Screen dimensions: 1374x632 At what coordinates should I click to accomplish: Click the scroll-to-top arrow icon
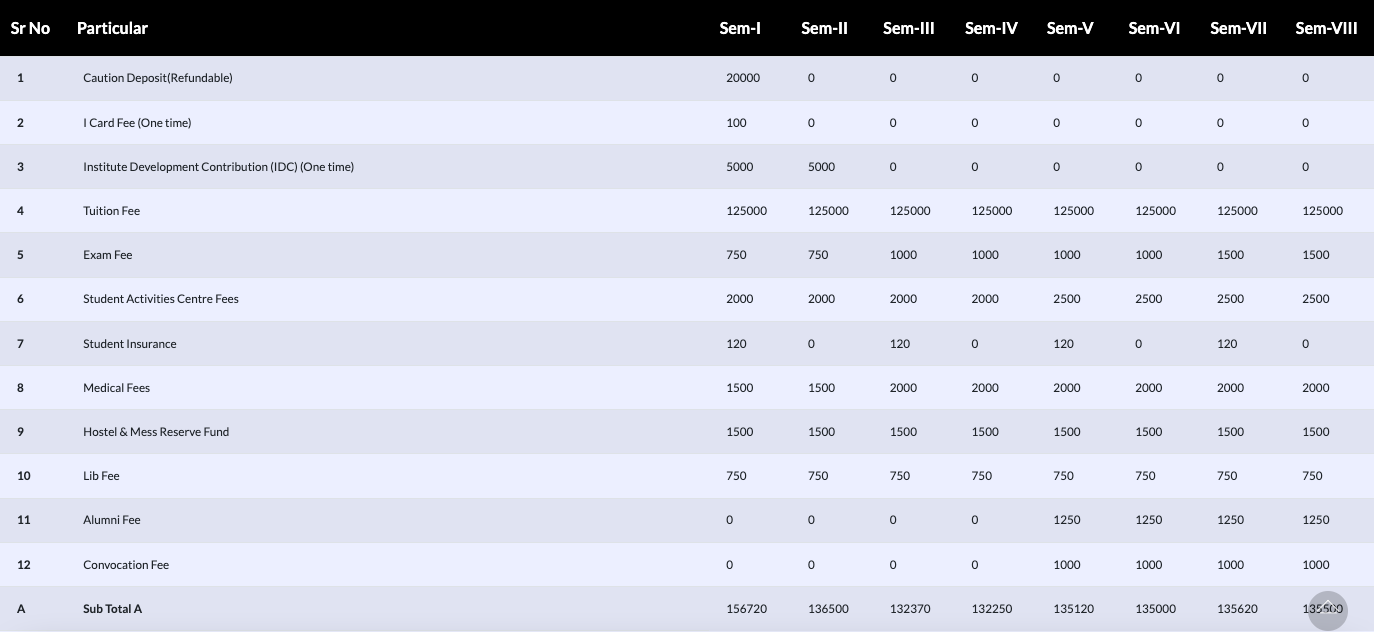pyautogui.click(x=1328, y=610)
